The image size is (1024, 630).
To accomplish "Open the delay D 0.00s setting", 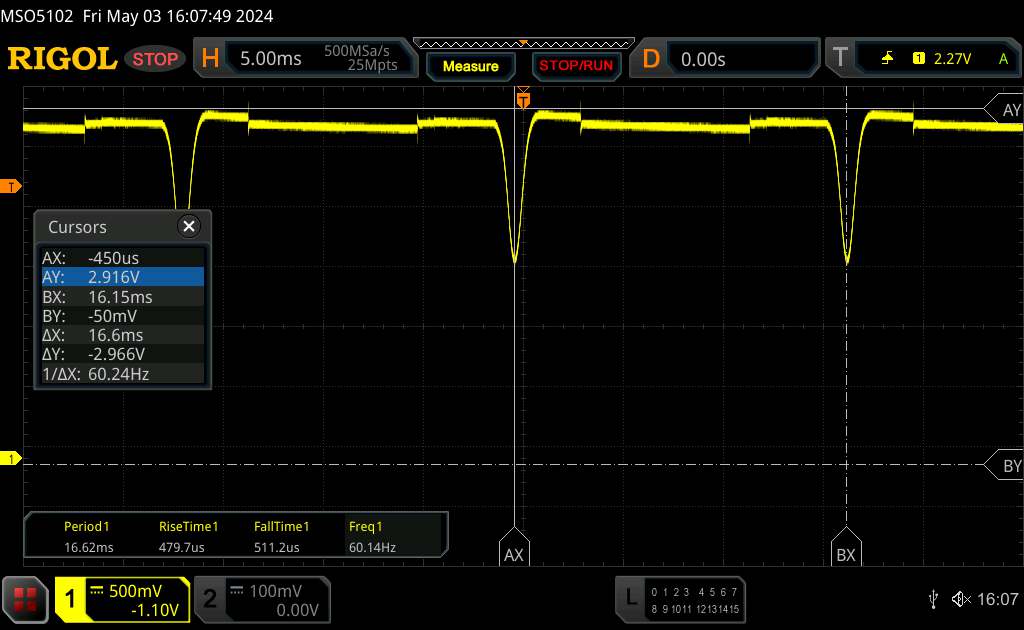I will 725,59.
